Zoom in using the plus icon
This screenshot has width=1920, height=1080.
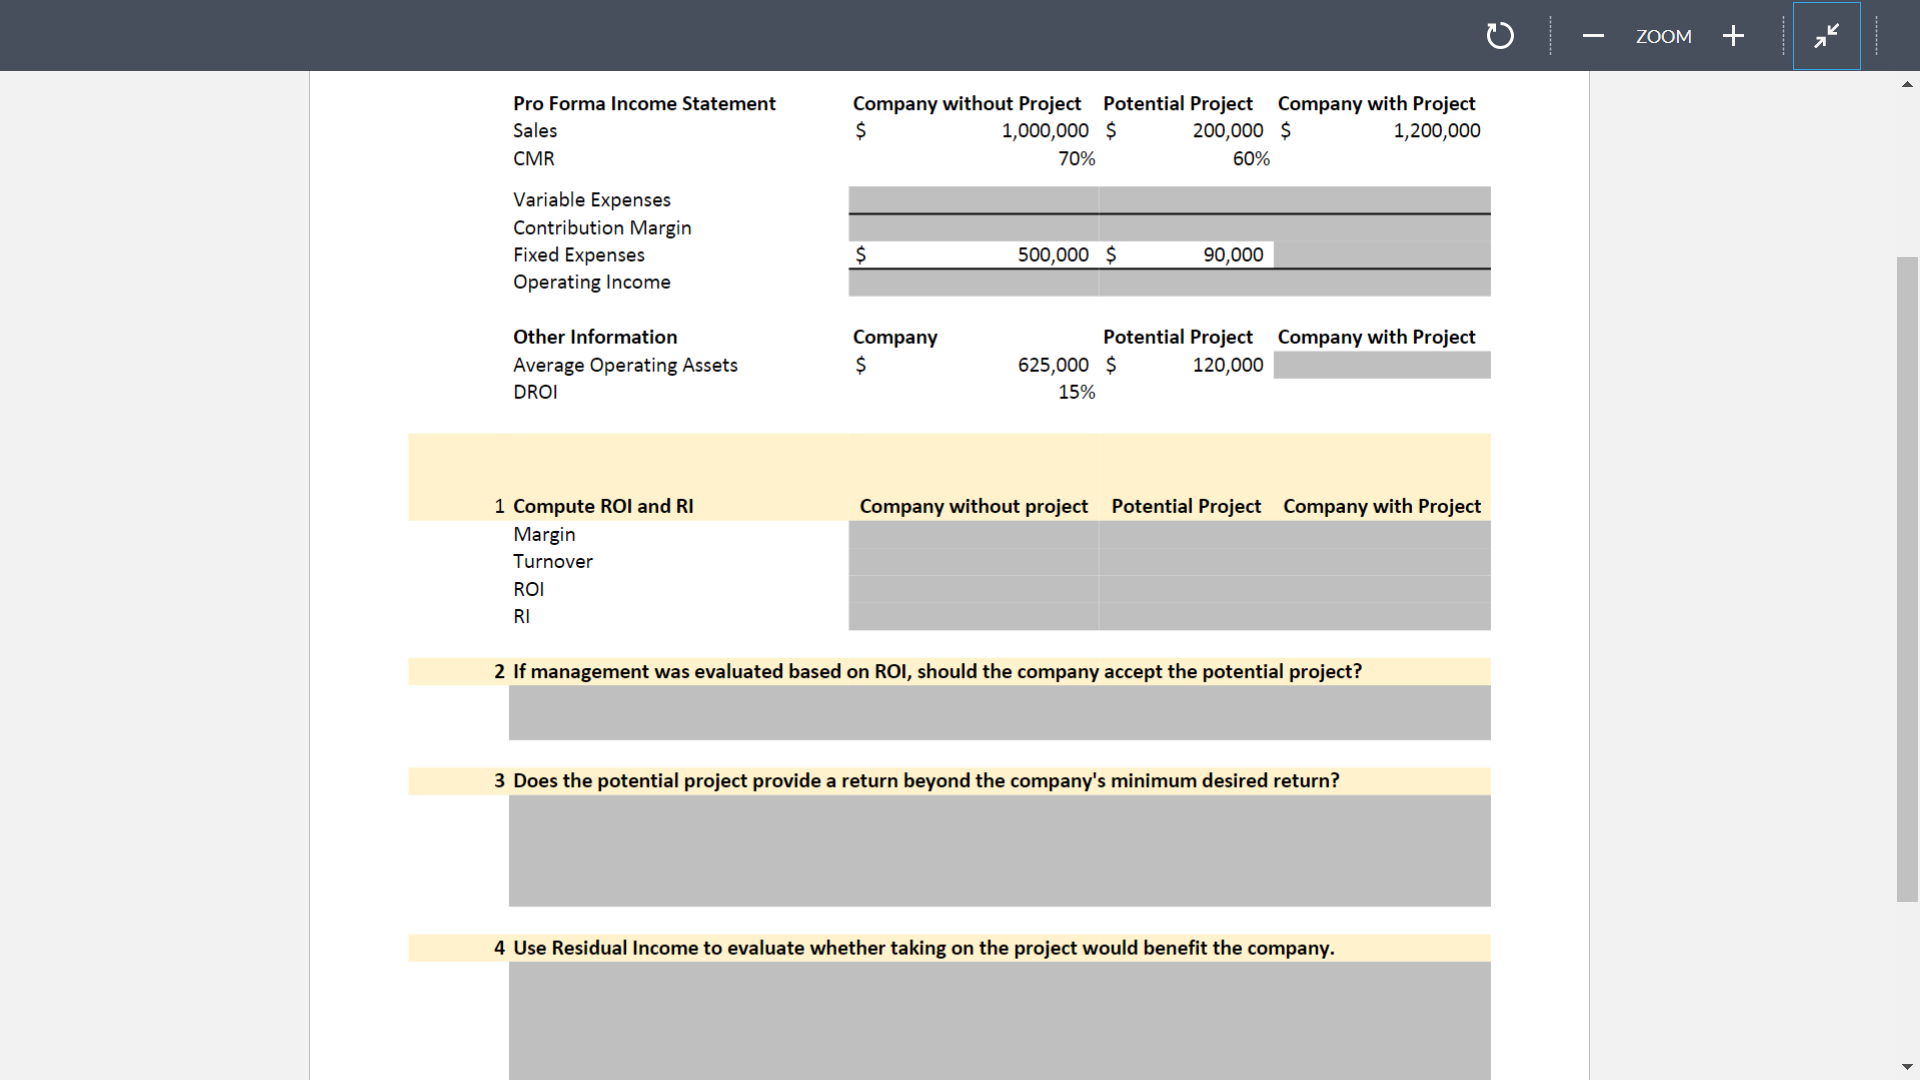[x=1733, y=35]
